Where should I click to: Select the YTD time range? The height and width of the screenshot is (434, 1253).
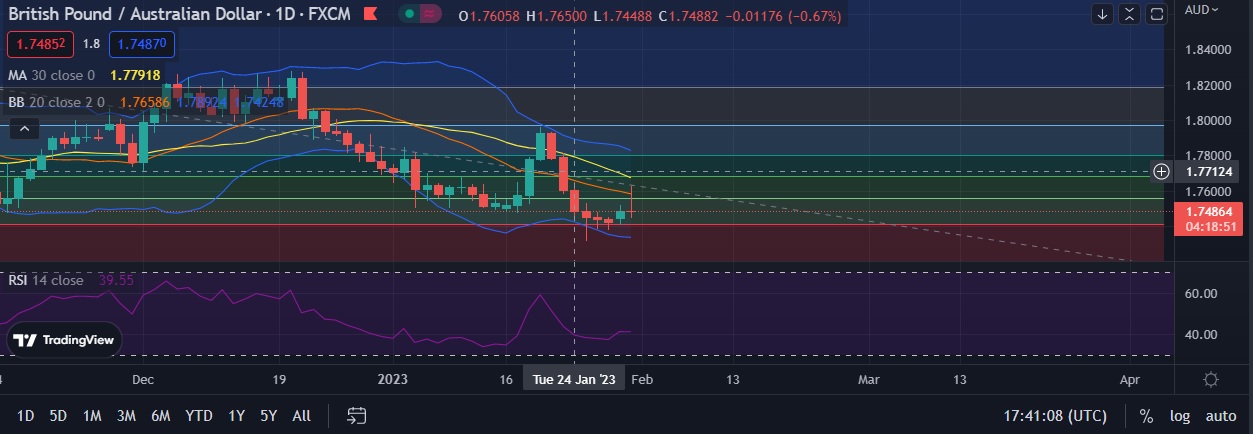(199, 416)
